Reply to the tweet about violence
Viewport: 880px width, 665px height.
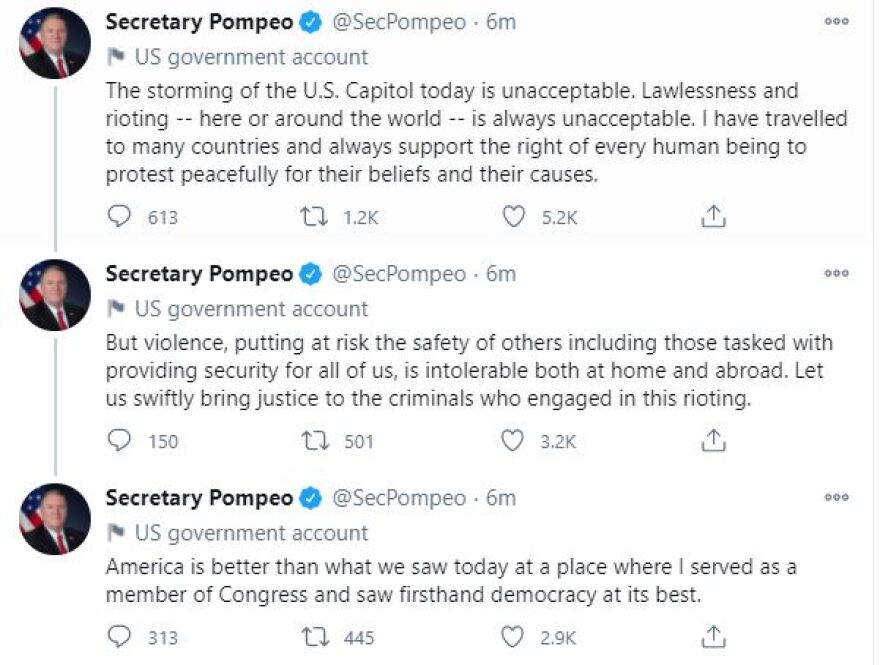[x=119, y=440]
